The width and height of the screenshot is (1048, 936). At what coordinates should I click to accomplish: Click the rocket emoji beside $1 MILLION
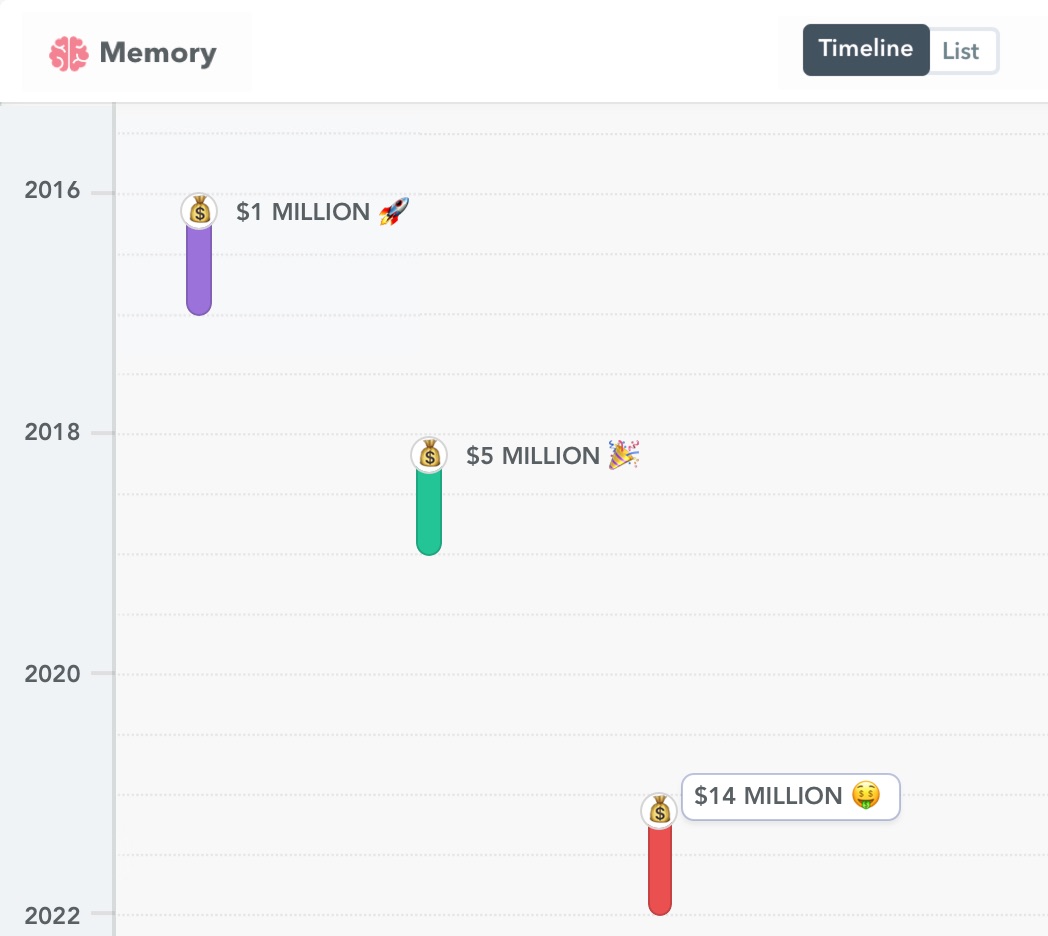click(x=394, y=211)
